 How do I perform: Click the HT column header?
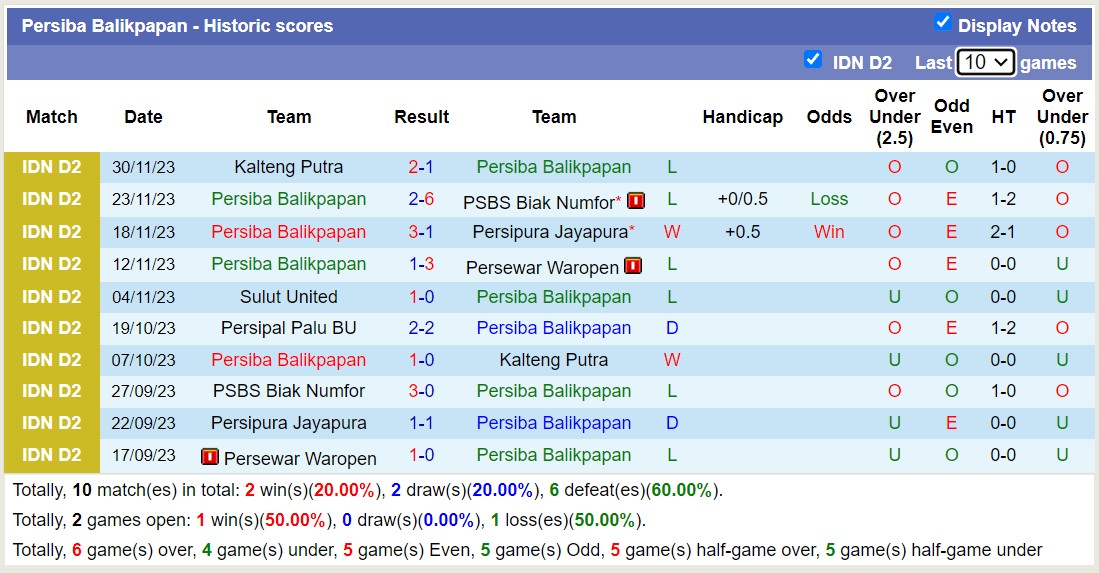[x=1004, y=117]
